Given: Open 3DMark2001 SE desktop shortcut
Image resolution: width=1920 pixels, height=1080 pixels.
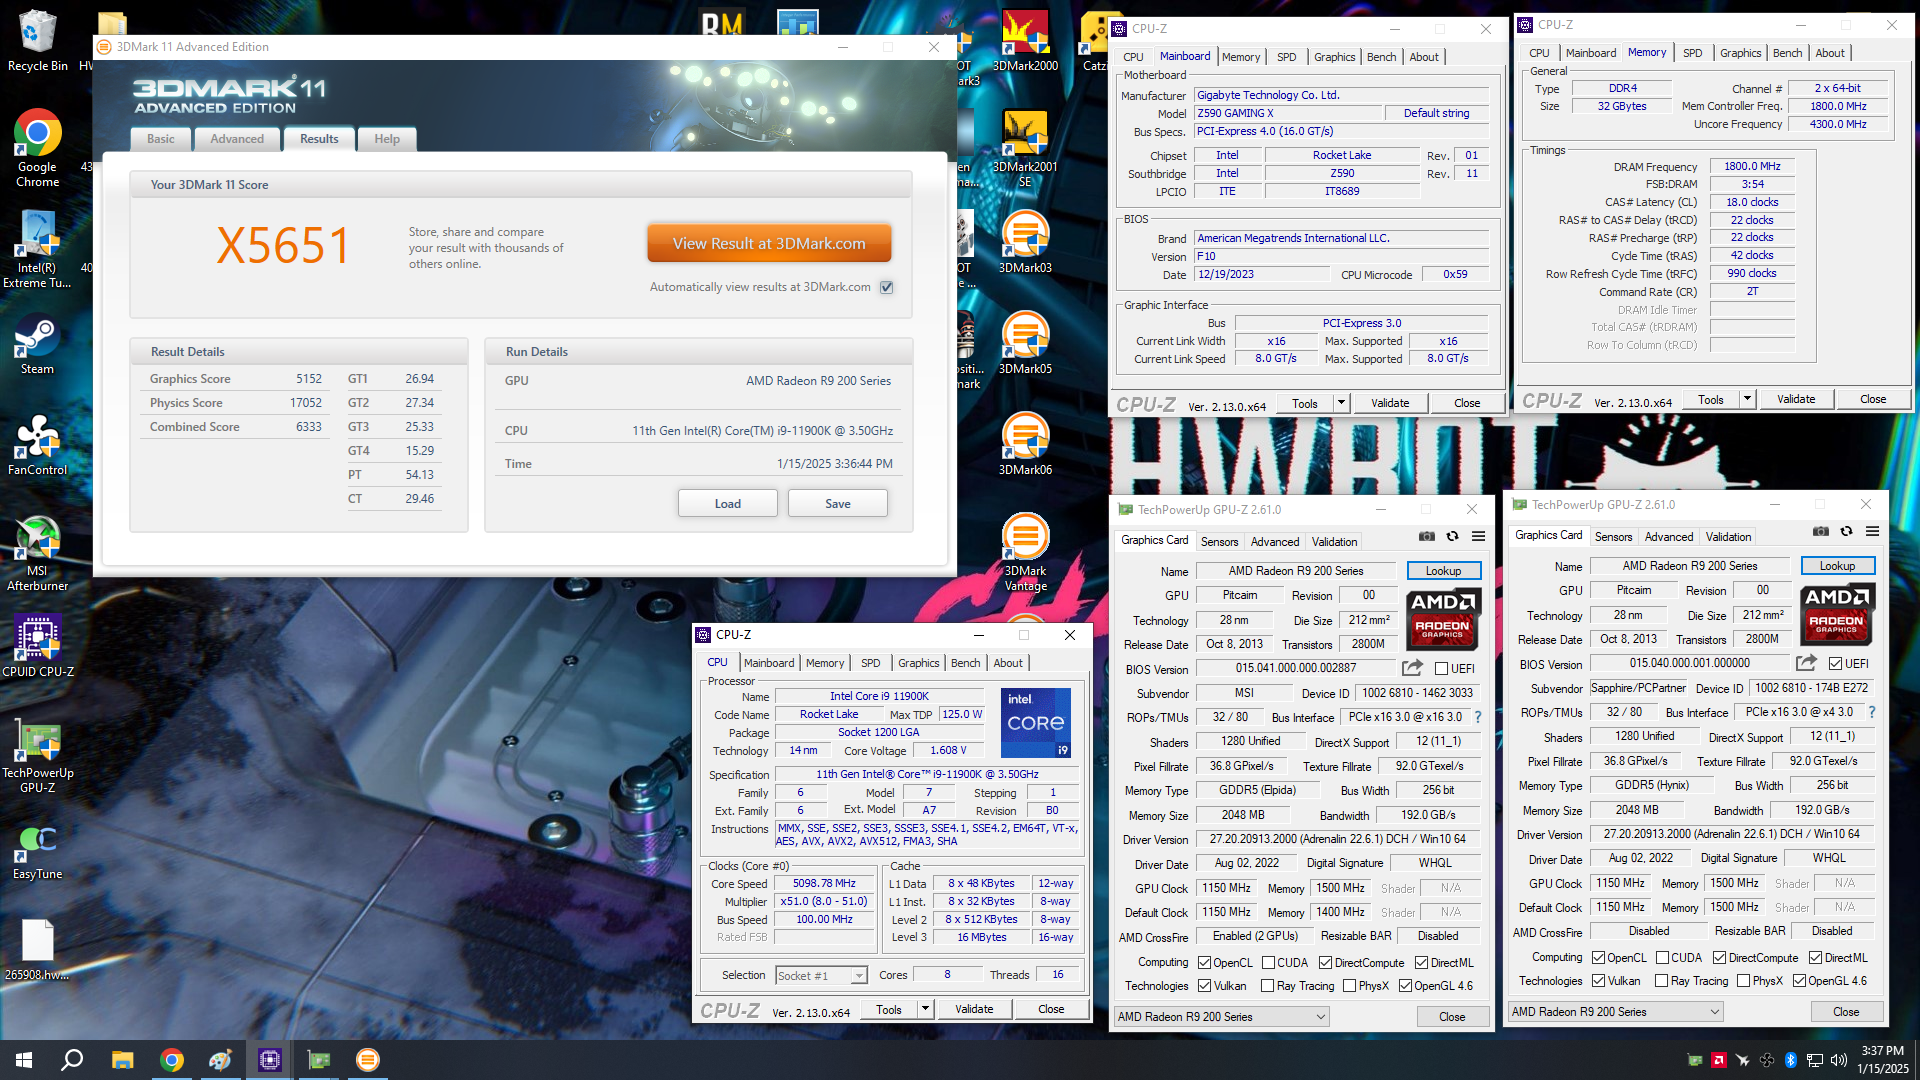Looking at the screenshot, I should tap(1025, 148).
